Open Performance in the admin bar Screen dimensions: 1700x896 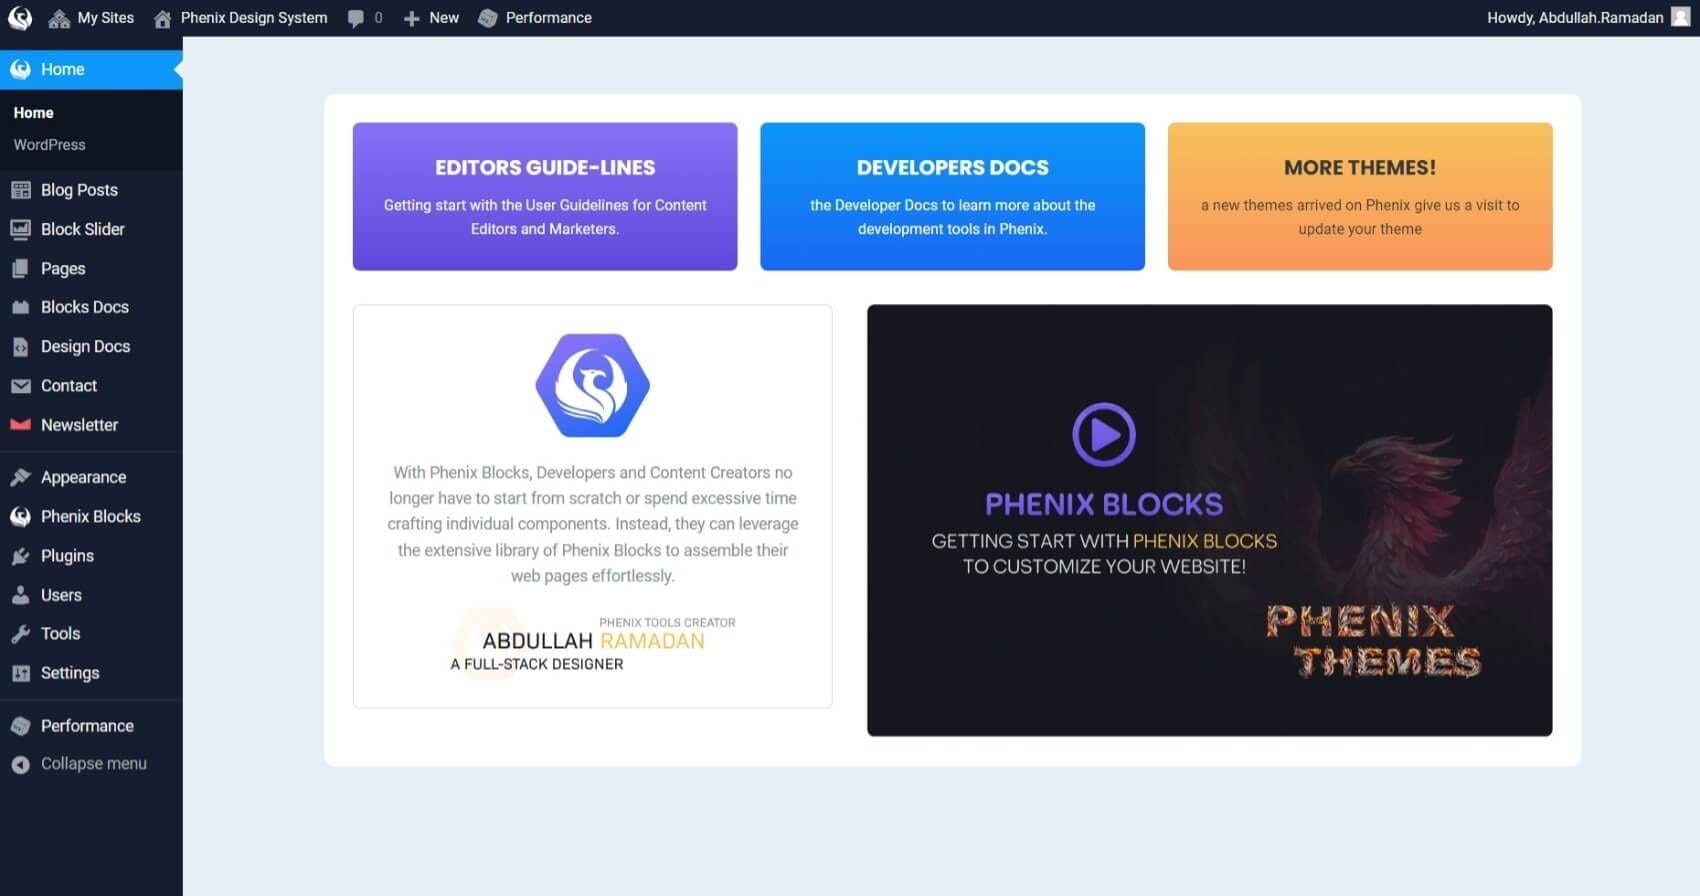(535, 18)
